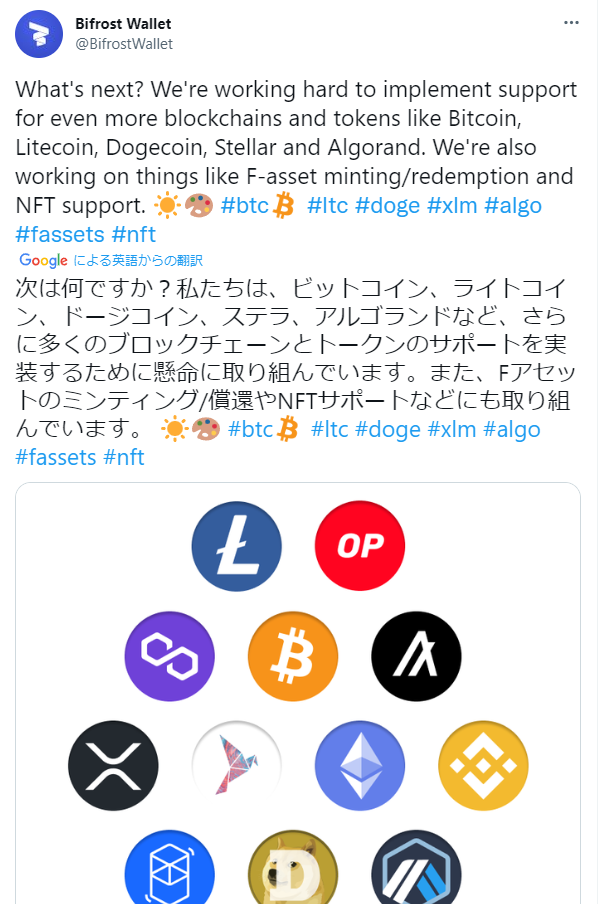Open the tweet more options menu
This screenshot has width=604, height=904.
(571, 22)
